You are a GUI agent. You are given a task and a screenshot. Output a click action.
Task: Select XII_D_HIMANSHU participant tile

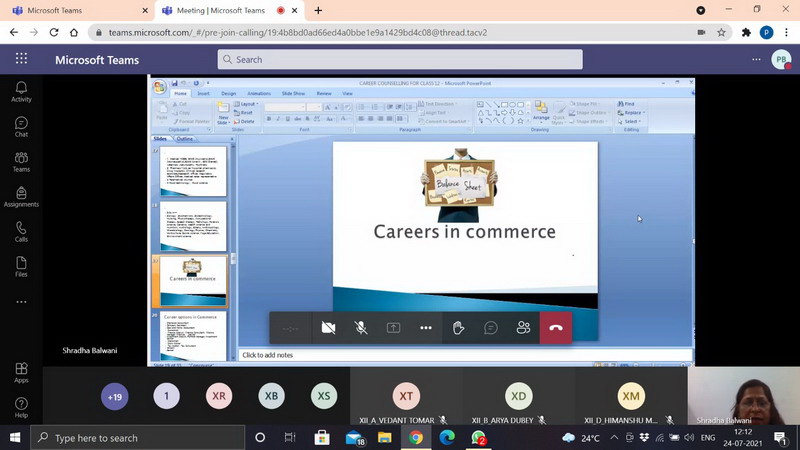631,396
